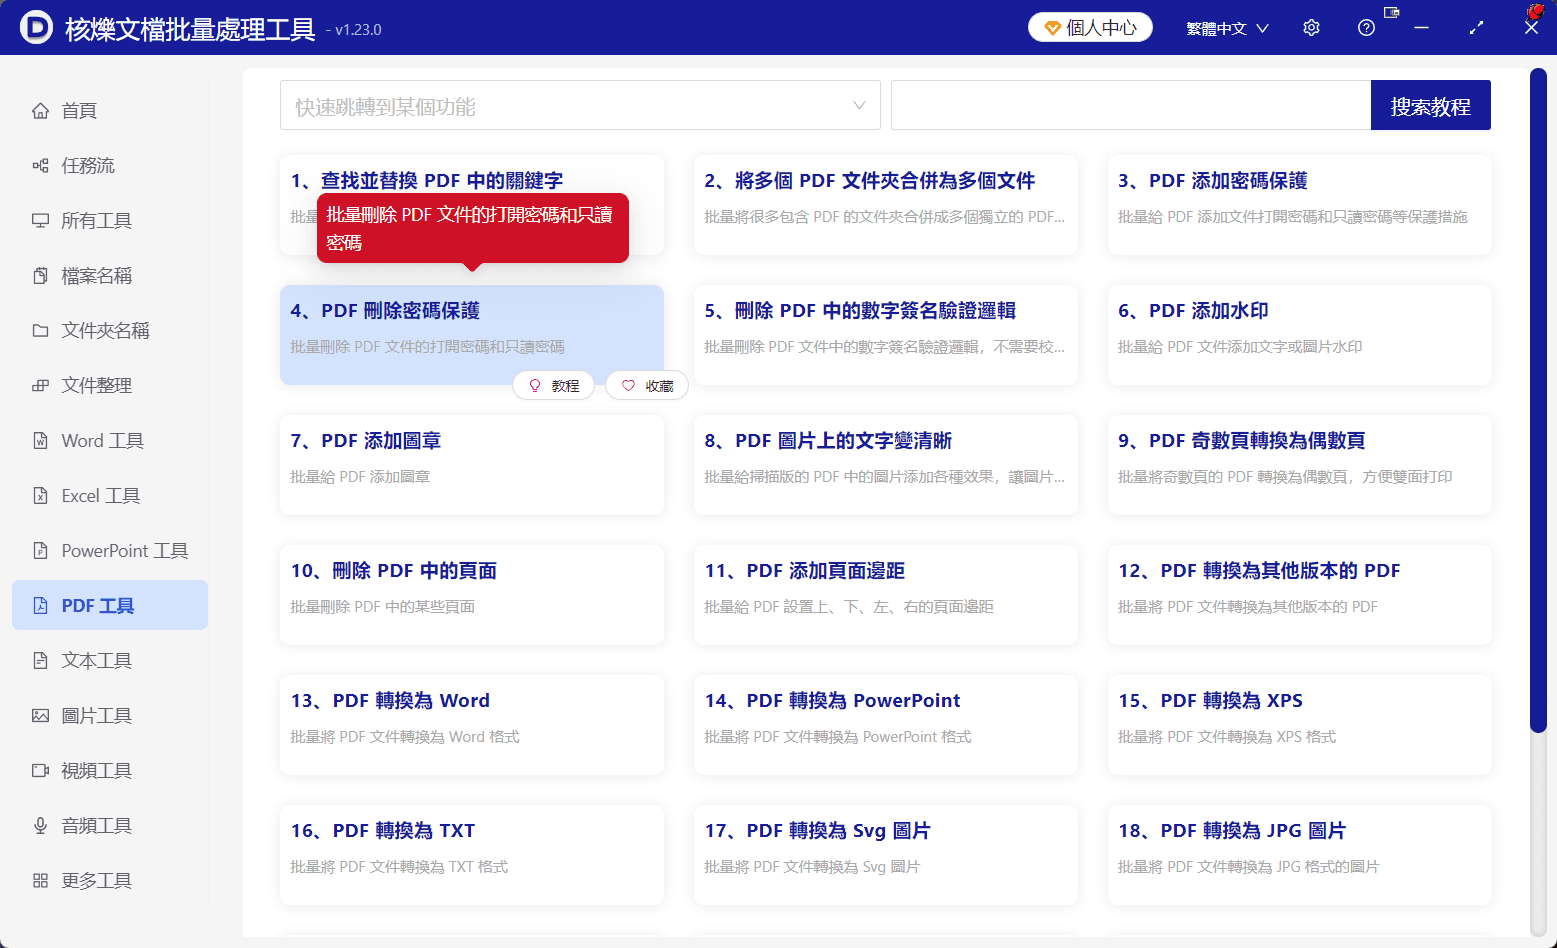Open Excel 工具 section
1557x948 pixels.
110,495
